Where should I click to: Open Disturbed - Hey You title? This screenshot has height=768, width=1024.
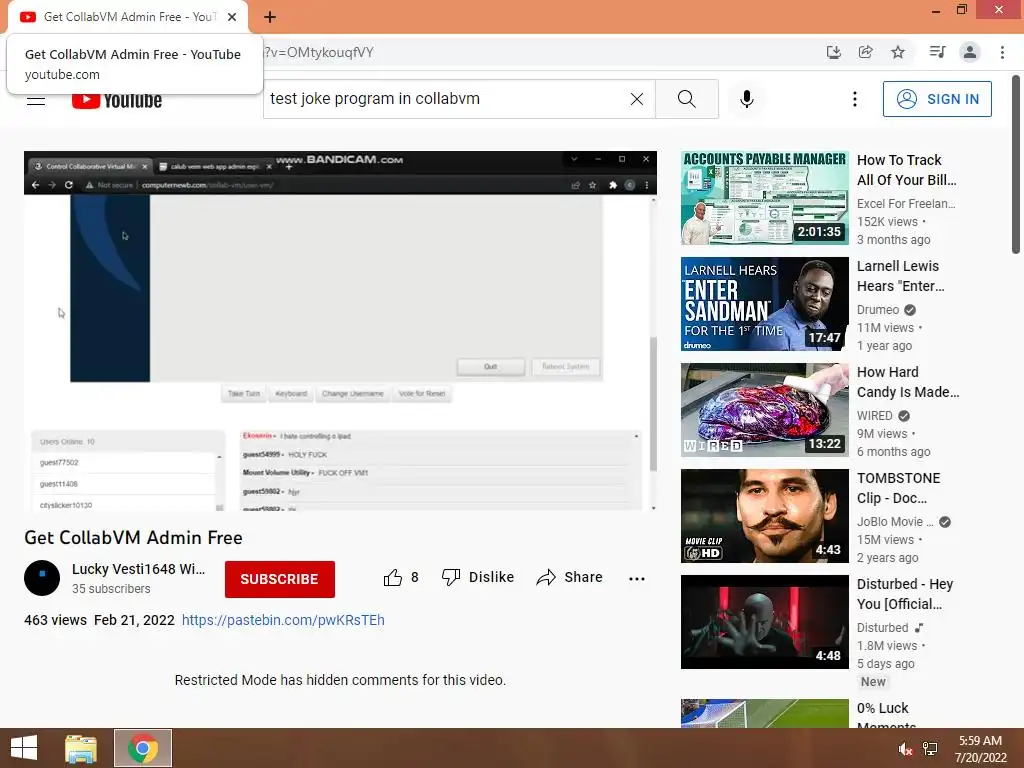point(905,594)
